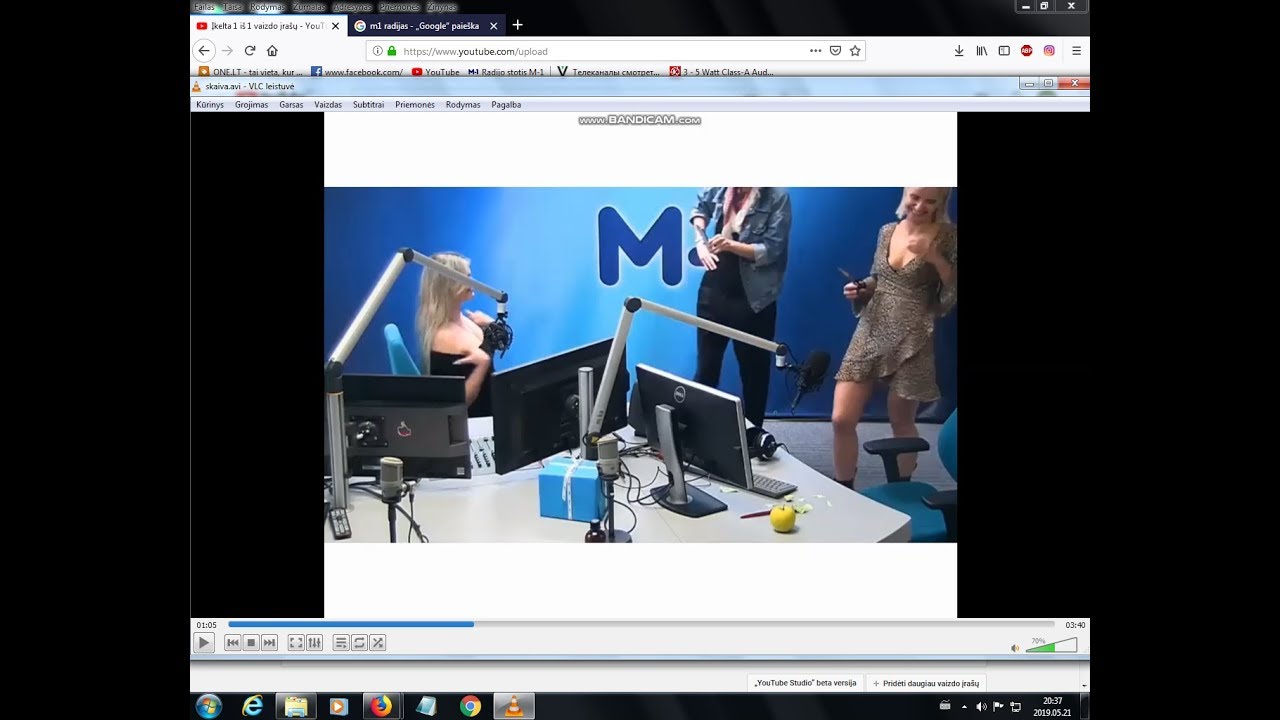This screenshot has height=720, width=1280.
Task: Skip to next track in VLC
Action: 269,643
